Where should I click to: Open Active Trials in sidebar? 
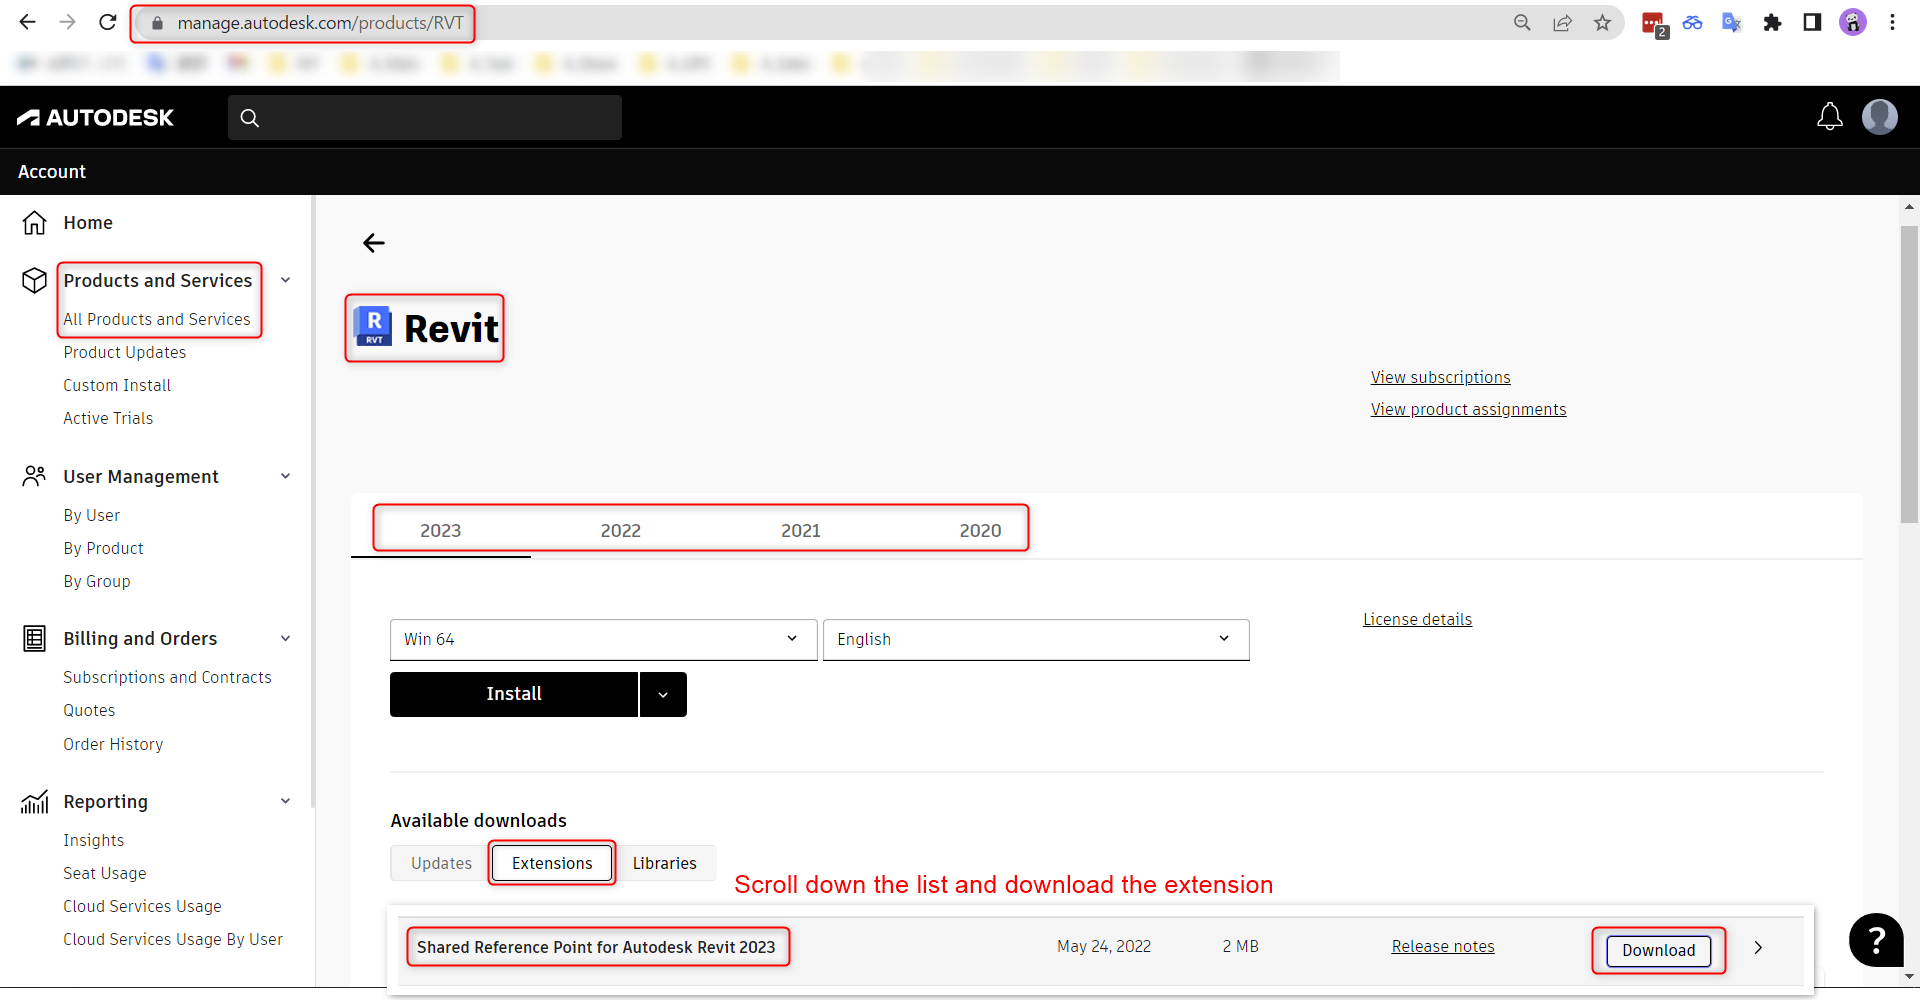[x=108, y=418]
